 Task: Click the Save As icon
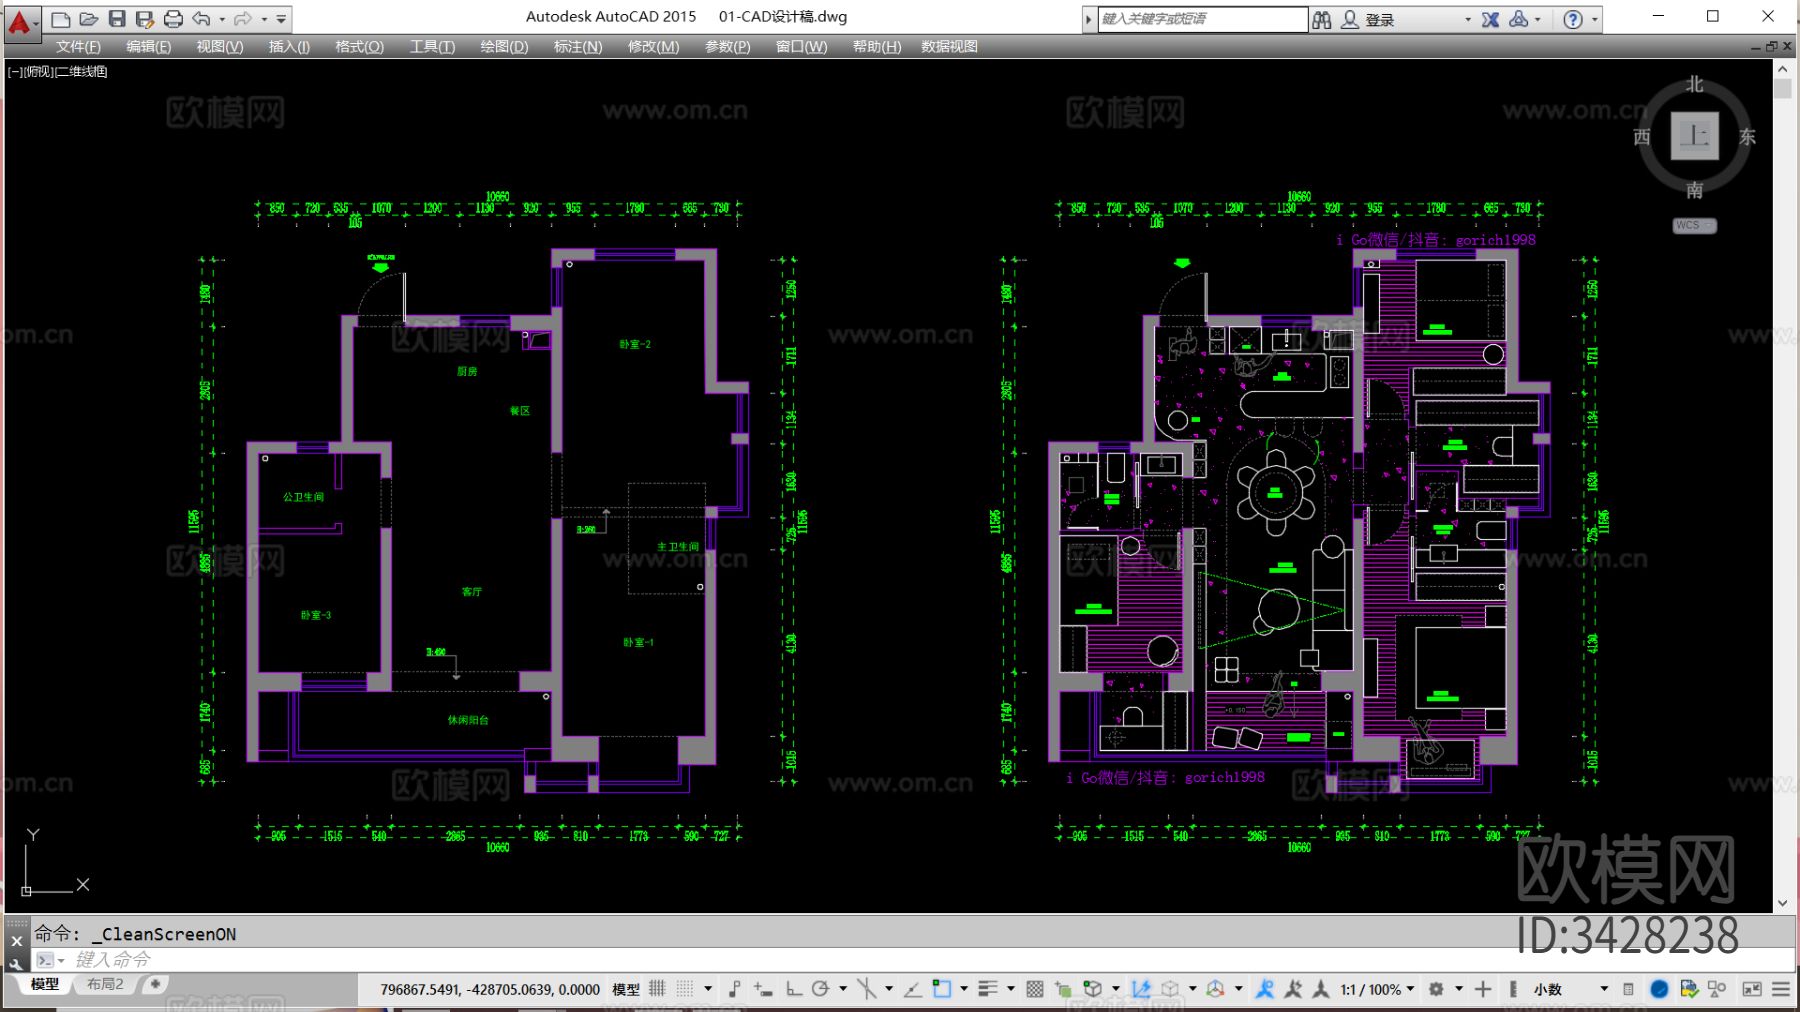(145, 19)
